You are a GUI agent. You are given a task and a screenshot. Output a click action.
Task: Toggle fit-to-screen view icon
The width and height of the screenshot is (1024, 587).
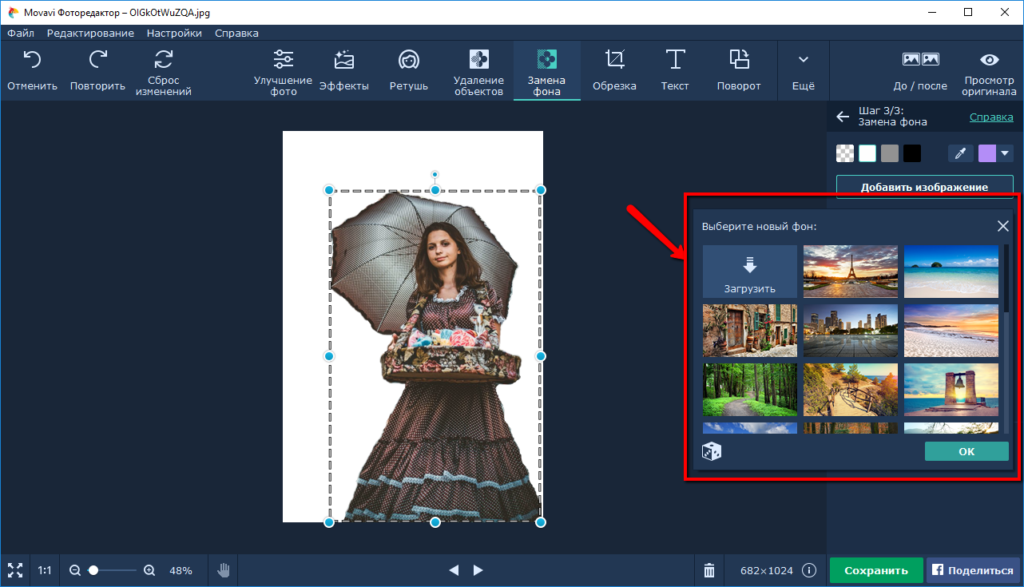click(x=15, y=570)
